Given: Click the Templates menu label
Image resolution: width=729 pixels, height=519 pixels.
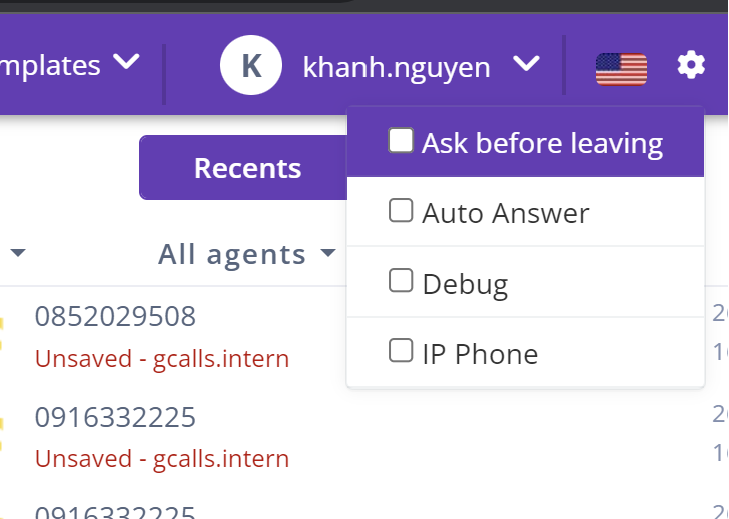Looking at the screenshot, I should 50,66.
